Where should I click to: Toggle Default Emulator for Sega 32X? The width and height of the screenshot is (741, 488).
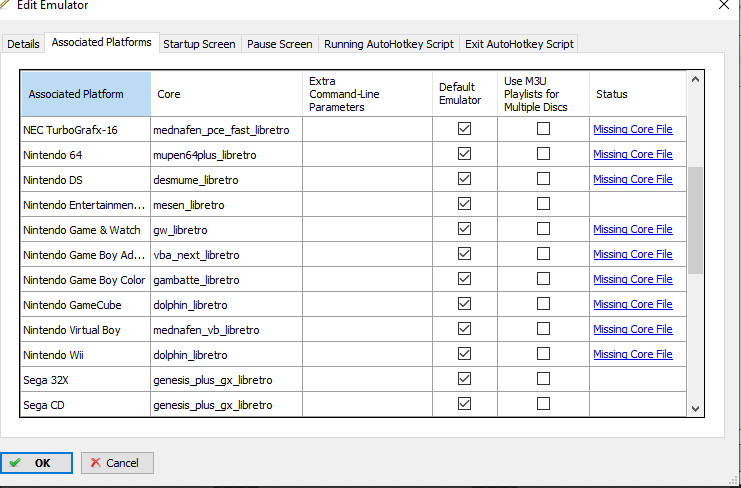tap(465, 378)
